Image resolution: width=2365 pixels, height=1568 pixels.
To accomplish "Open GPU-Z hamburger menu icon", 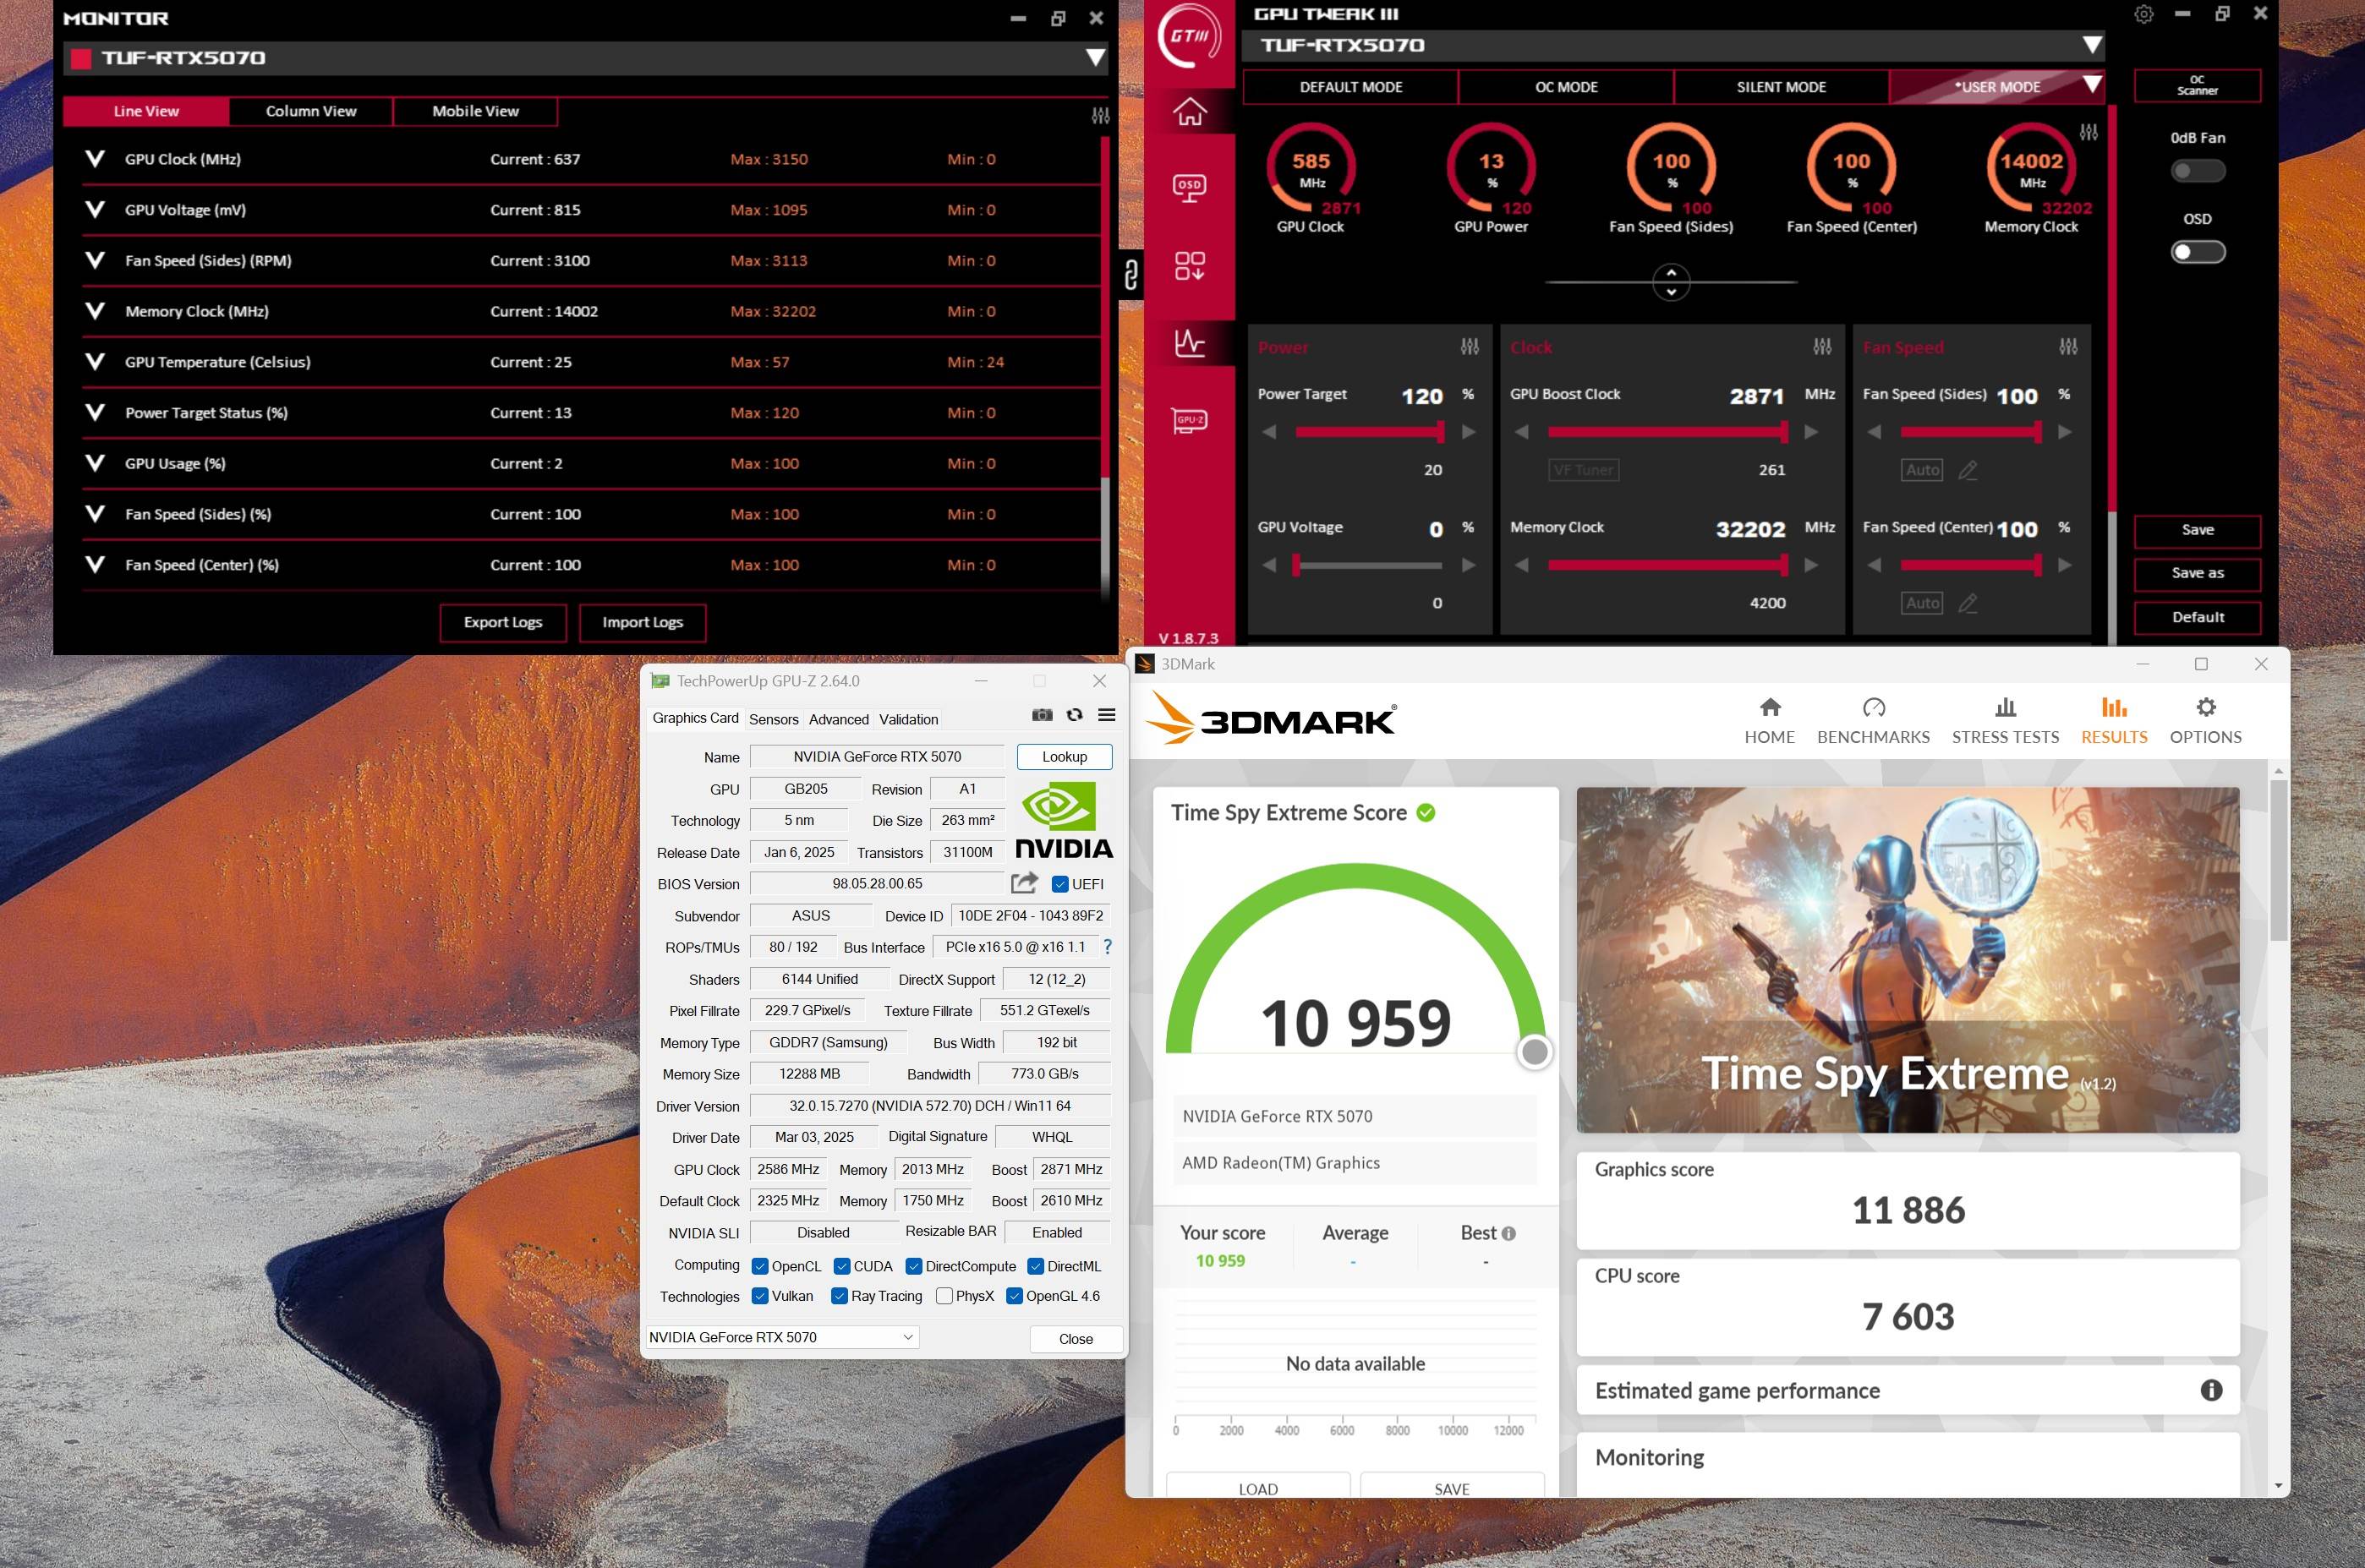I will [x=1106, y=715].
